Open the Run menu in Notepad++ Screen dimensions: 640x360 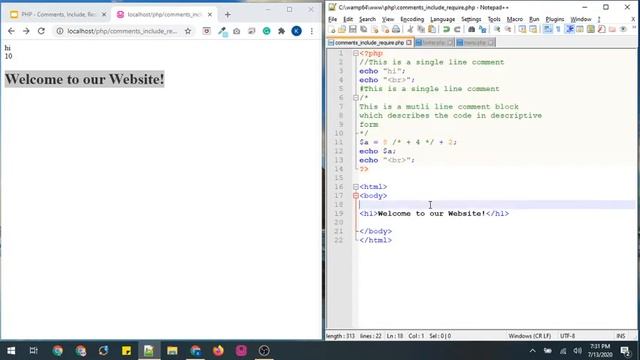coord(534,19)
